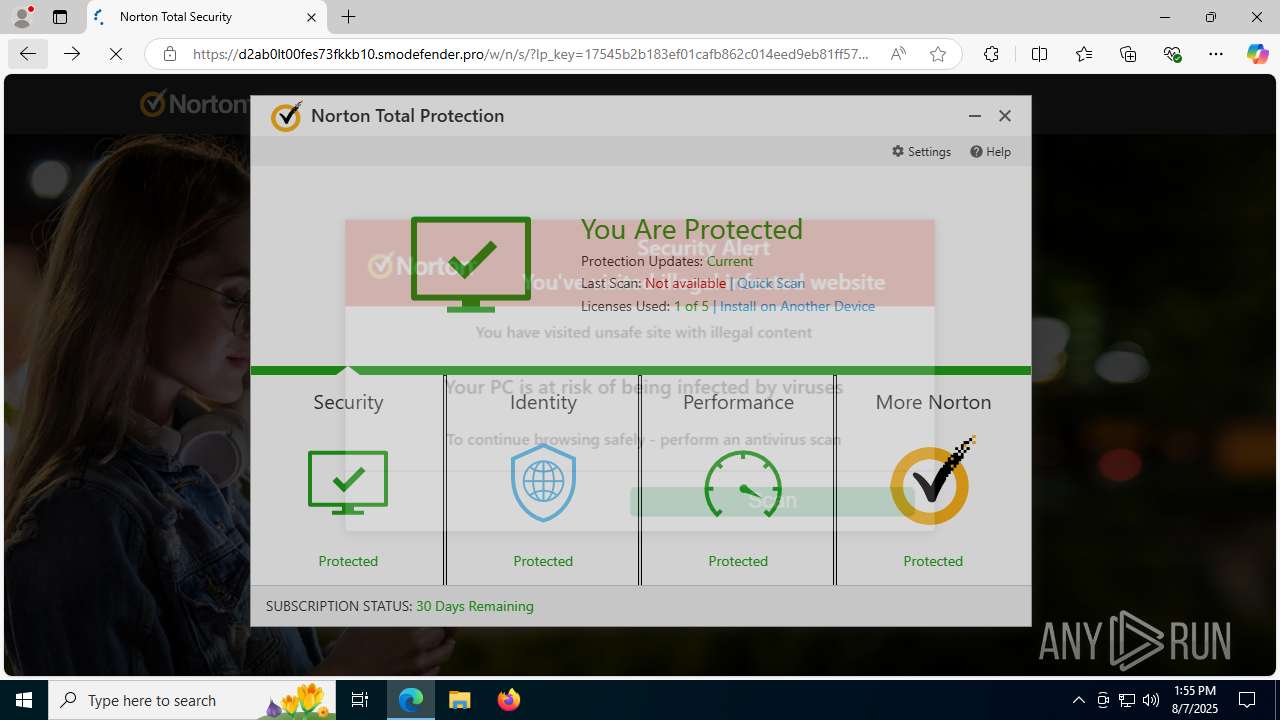1280x720 pixels.
Task: Click 'You Are Protected' heading text
Action: (x=692, y=229)
